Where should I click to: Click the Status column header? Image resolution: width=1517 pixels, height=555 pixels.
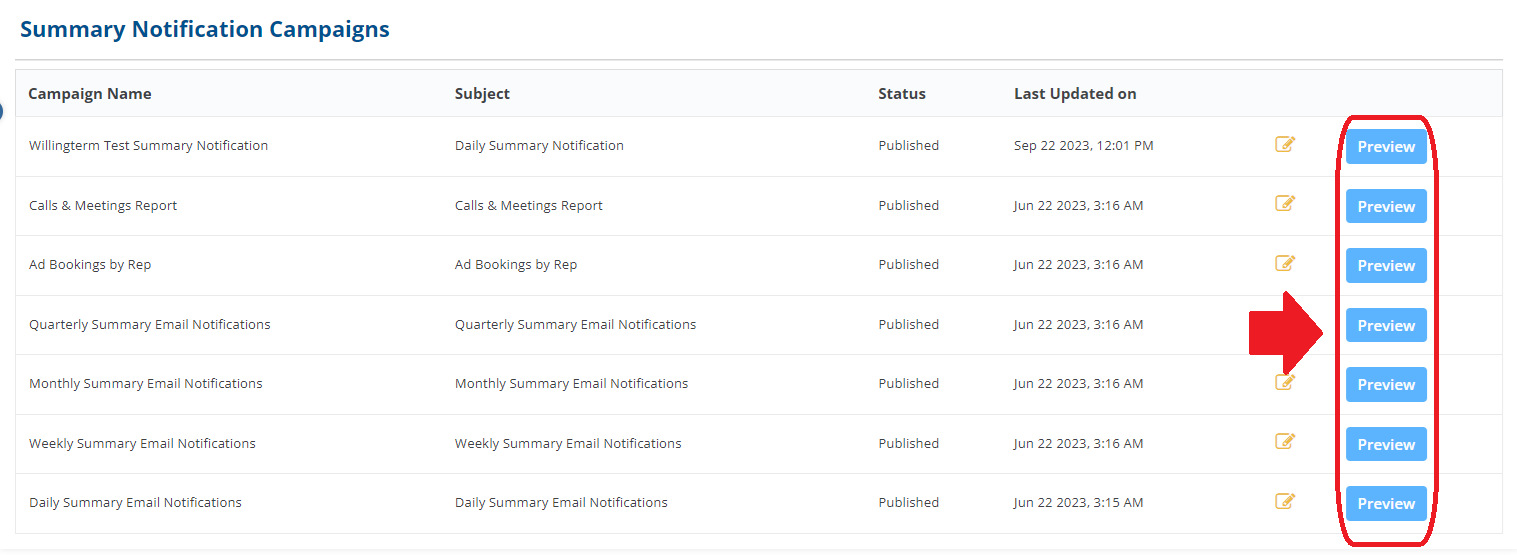[x=902, y=93]
